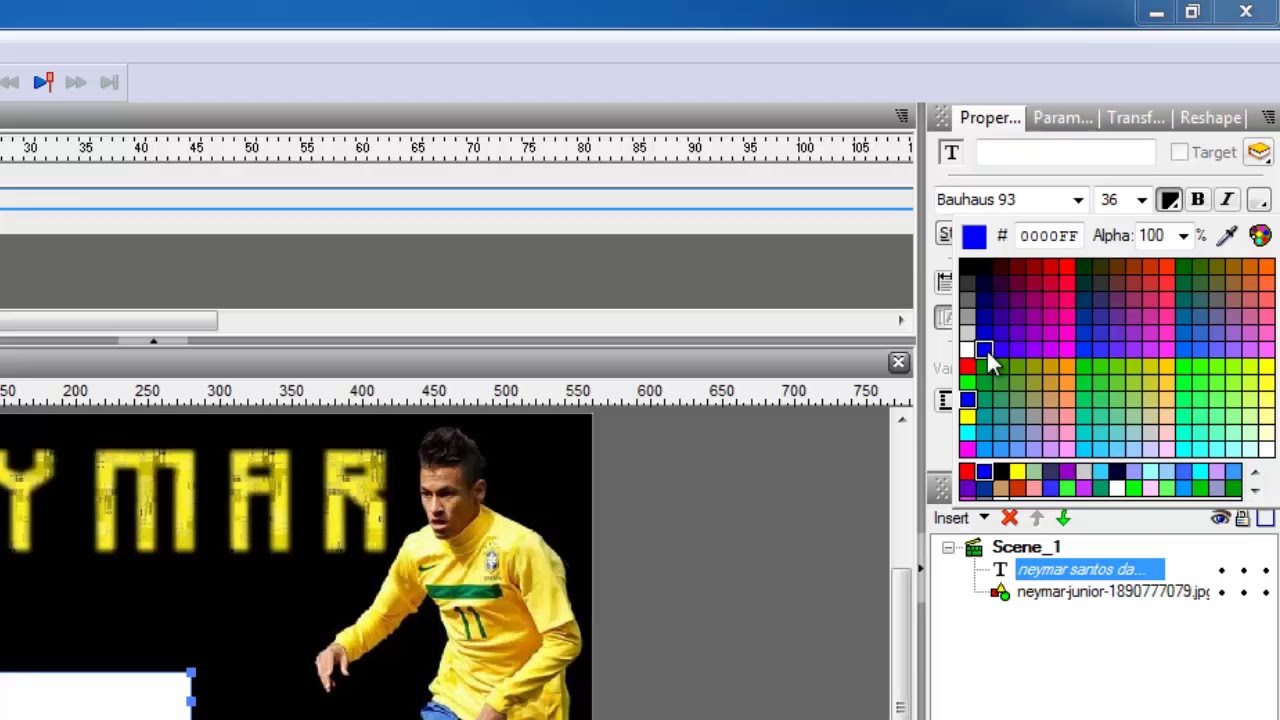Click the layout vertical scroll up arrow
This screenshot has width=1280, height=720.
click(x=902, y=420)
